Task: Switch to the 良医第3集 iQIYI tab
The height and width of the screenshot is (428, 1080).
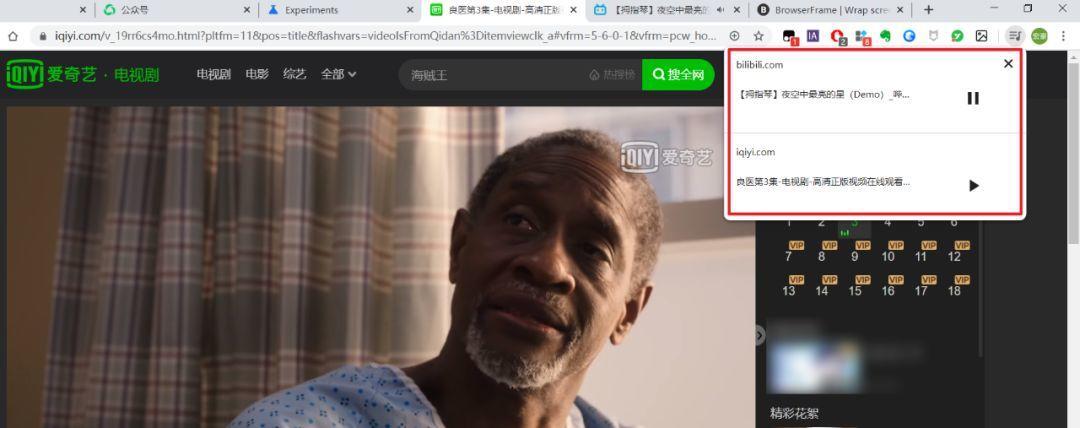Action: pyautogui.click(x=503, y=10)
